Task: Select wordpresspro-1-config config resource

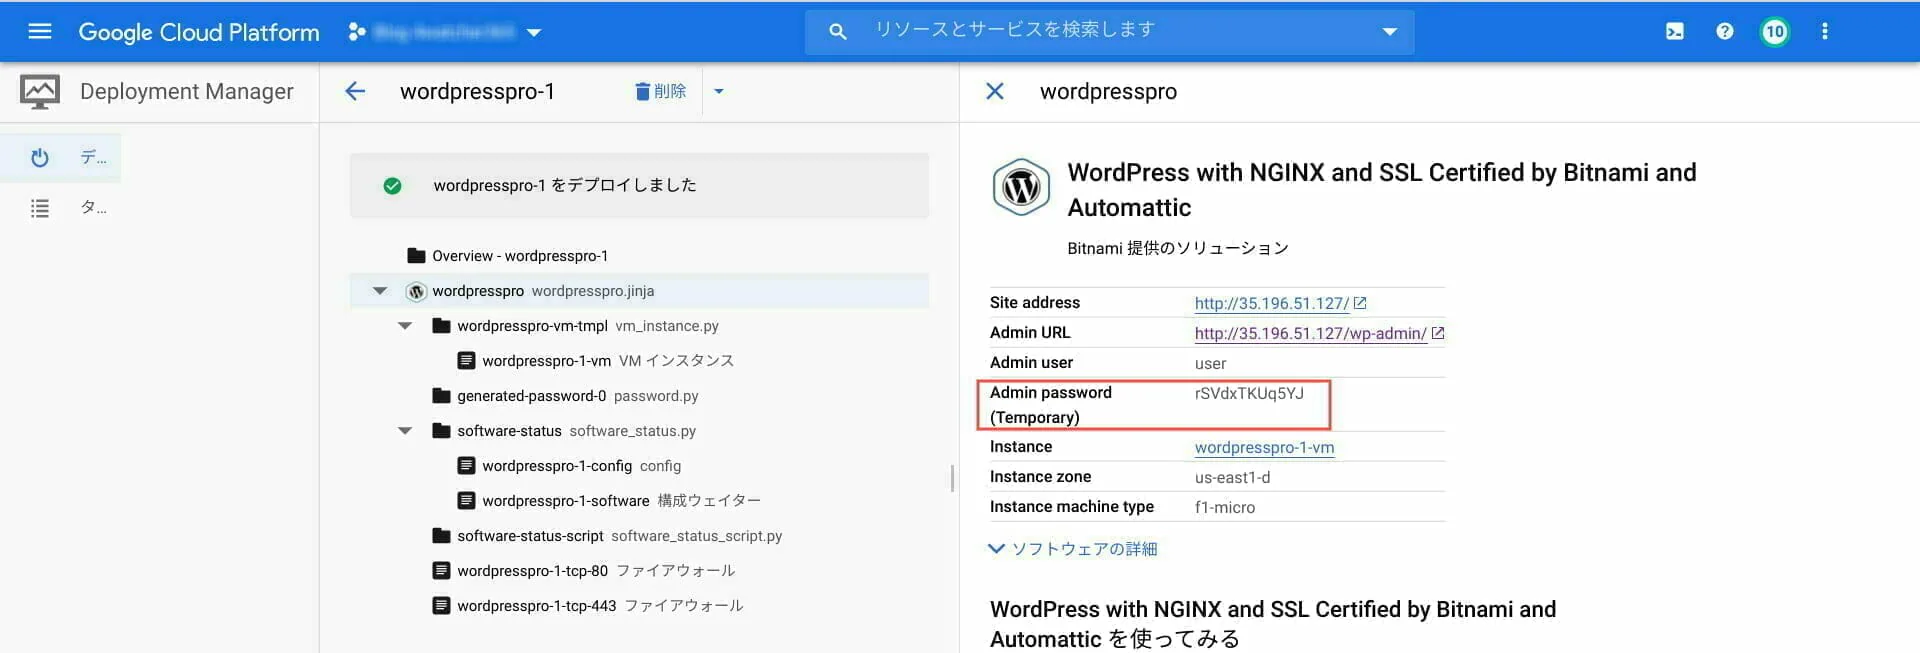Action: coord(639,466)
